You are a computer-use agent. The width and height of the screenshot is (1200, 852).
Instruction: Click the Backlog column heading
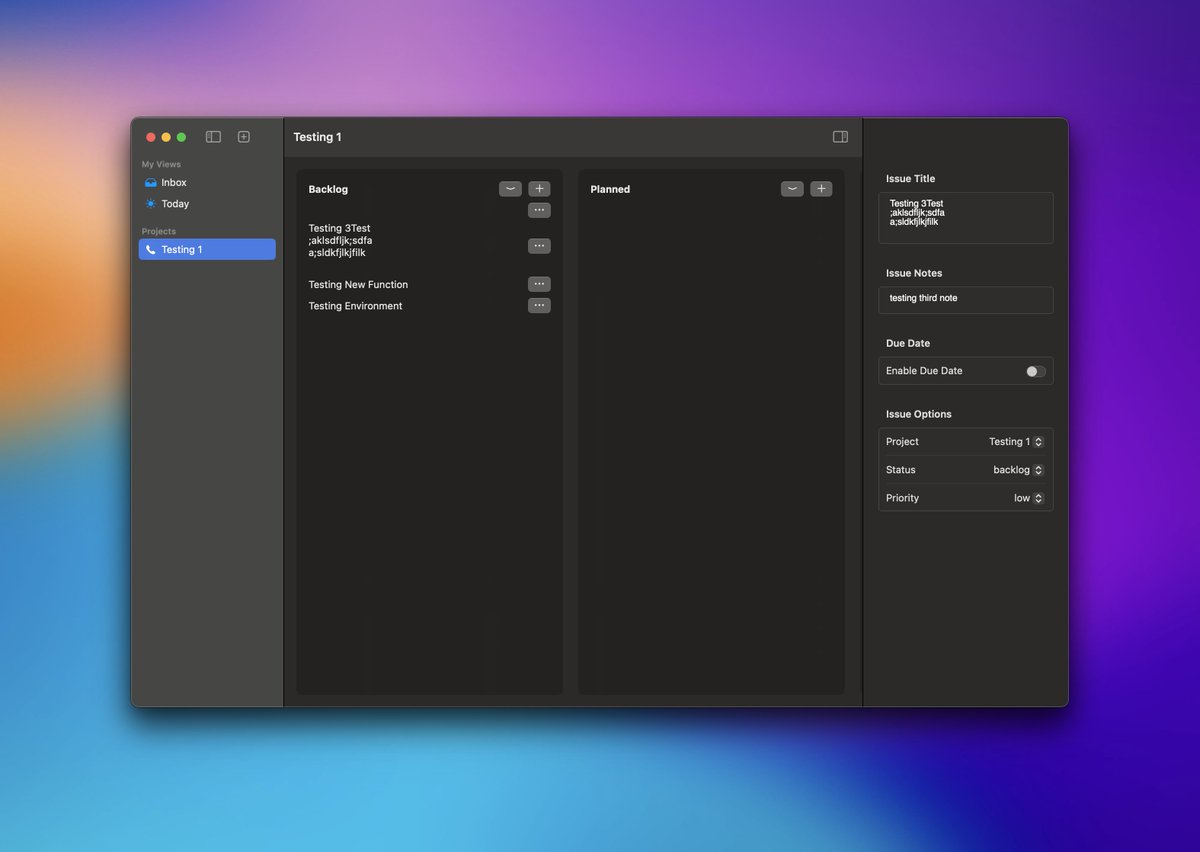(x=328, y=189)
